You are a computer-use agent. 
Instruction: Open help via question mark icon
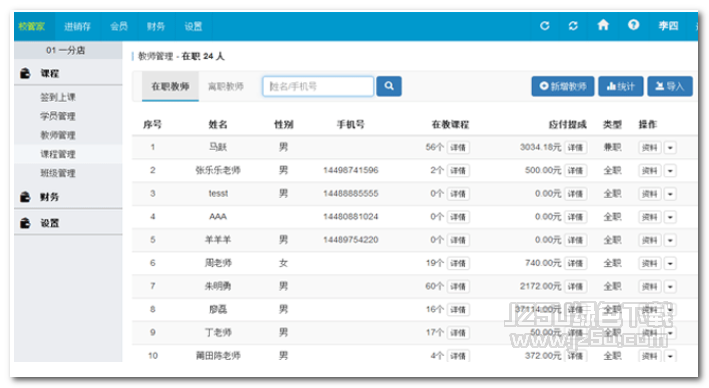point(633,25)
